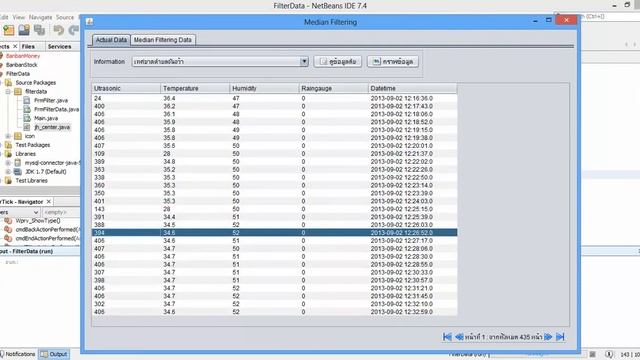Select jh_center.java in project tree
Viewport: 640px width, 360px height.
click(x=52, y=127)
